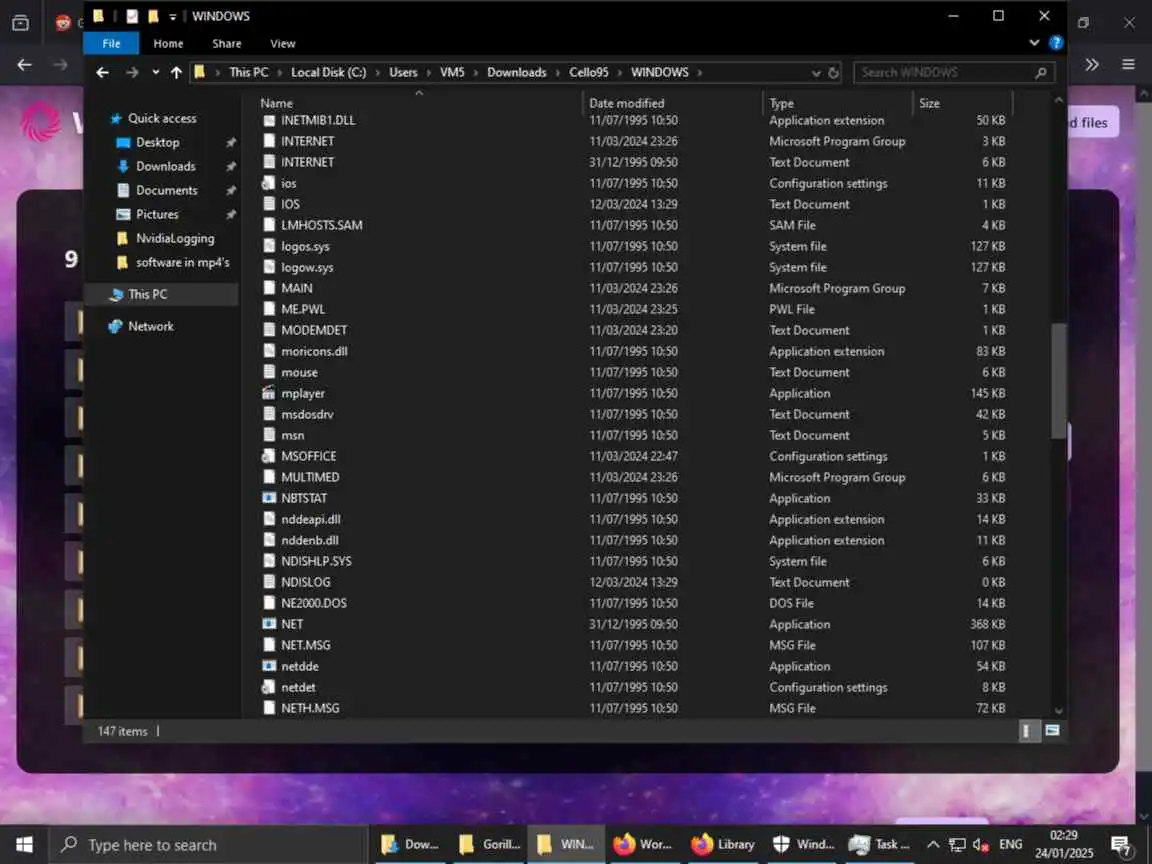
Task: Open the browser's hamburger menu
Action: click(x=1128, y=65)
